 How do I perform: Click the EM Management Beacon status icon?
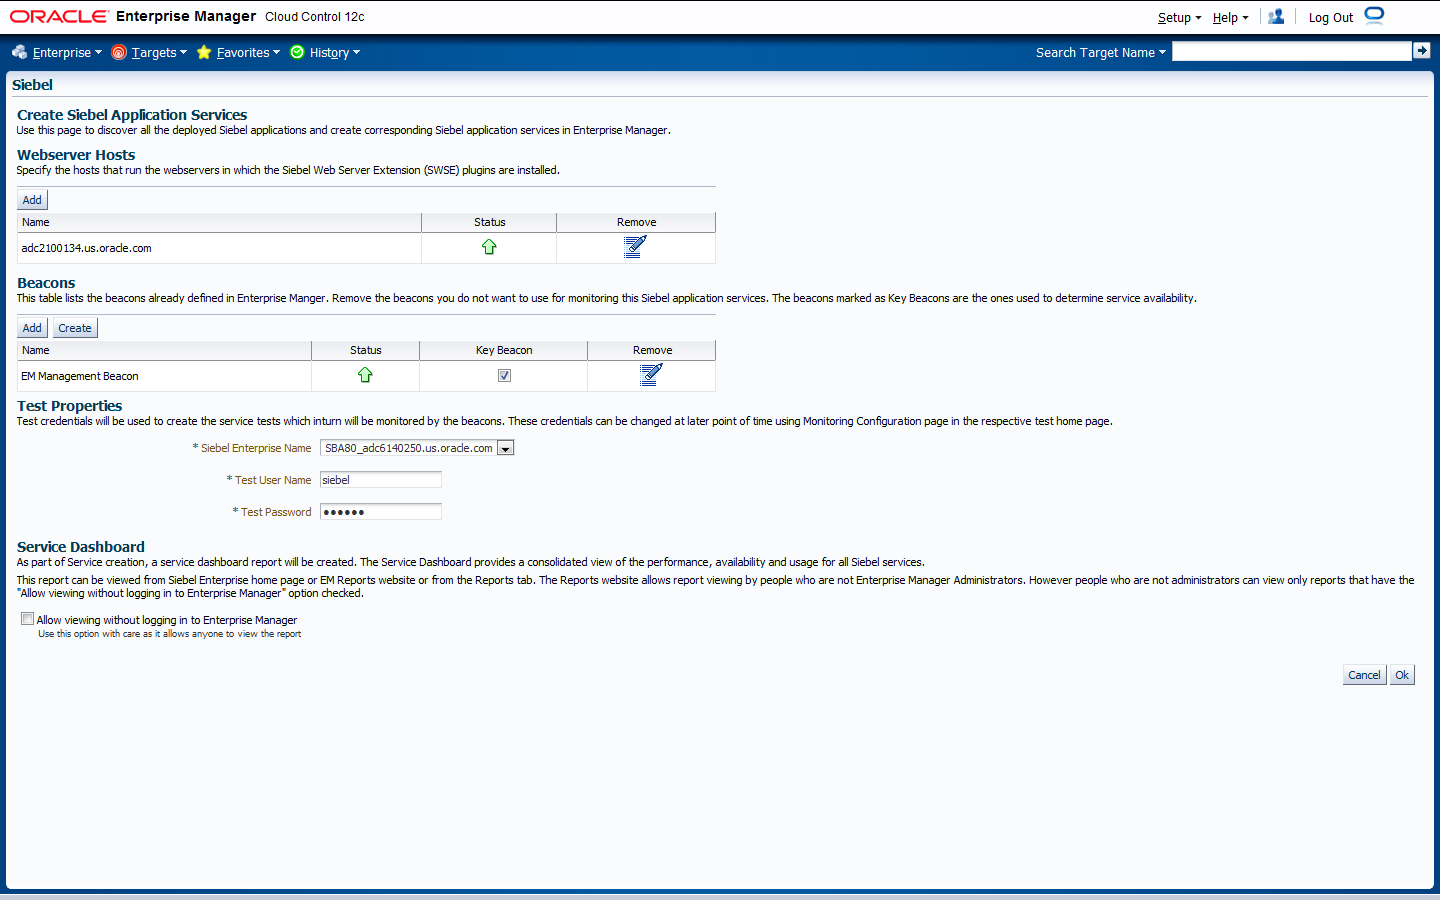pyautogui.click(x=365, y=375)
